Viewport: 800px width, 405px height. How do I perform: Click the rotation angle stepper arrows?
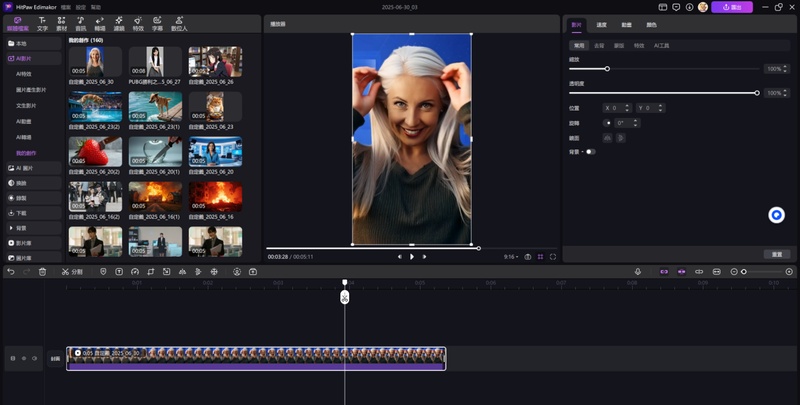[636, 123]
